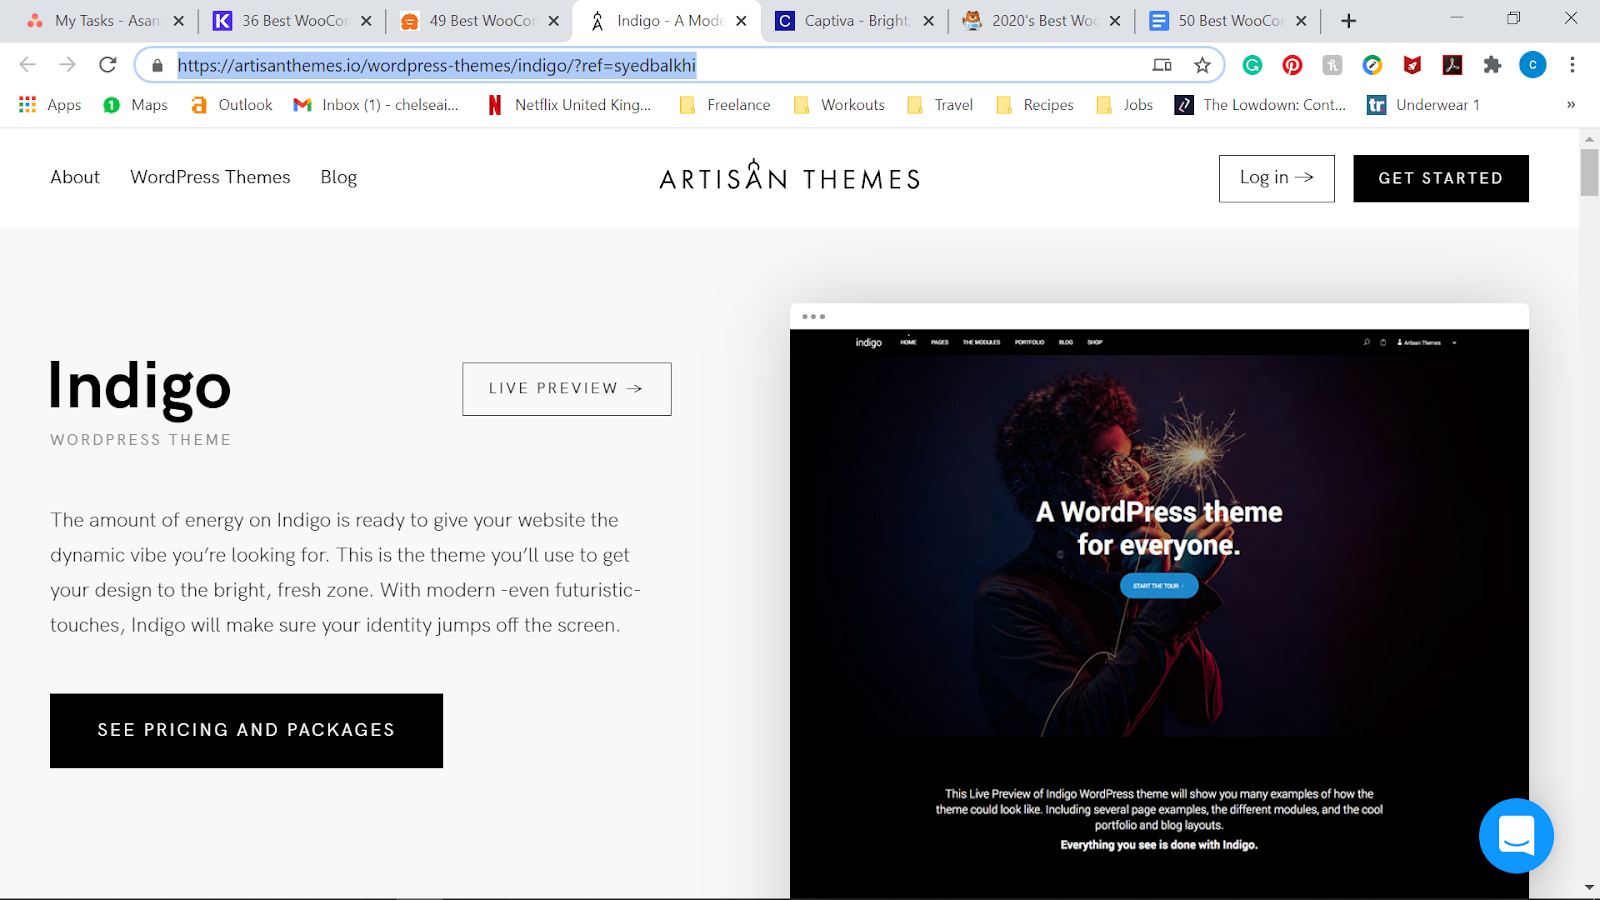This screenshot has width=1600, height=900.
Task: Click the install/cast icon in address bar
Action: 1162,65
